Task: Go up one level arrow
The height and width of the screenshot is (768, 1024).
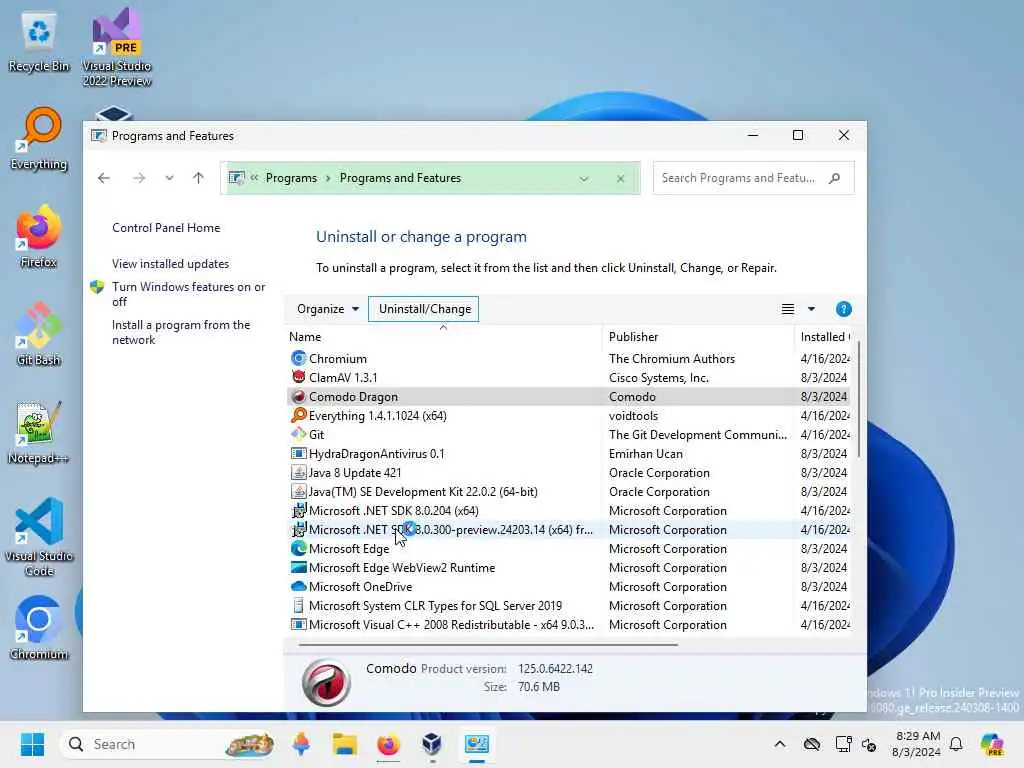Action: point(199,178)
